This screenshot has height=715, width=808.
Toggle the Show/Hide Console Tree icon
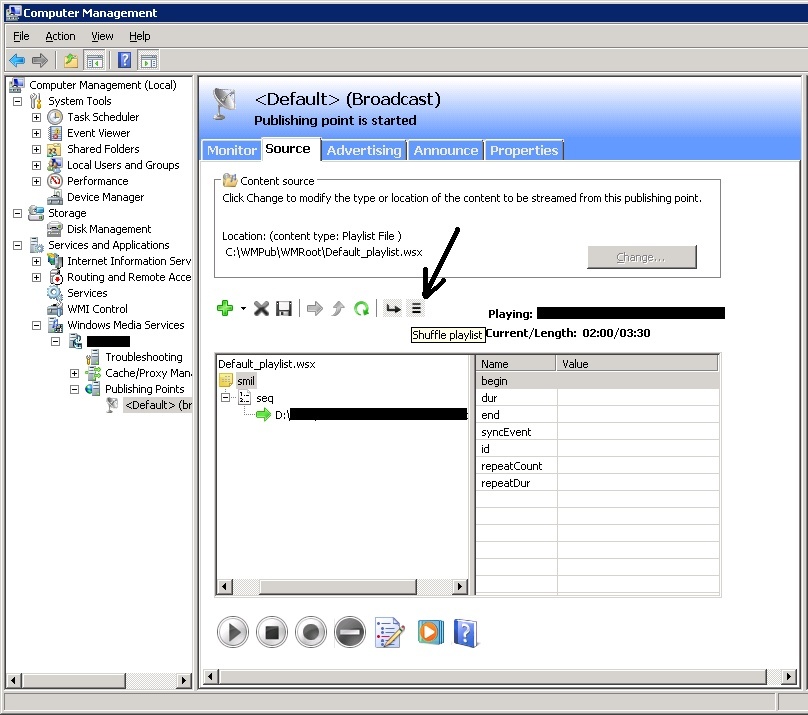(x=94, y=61)
